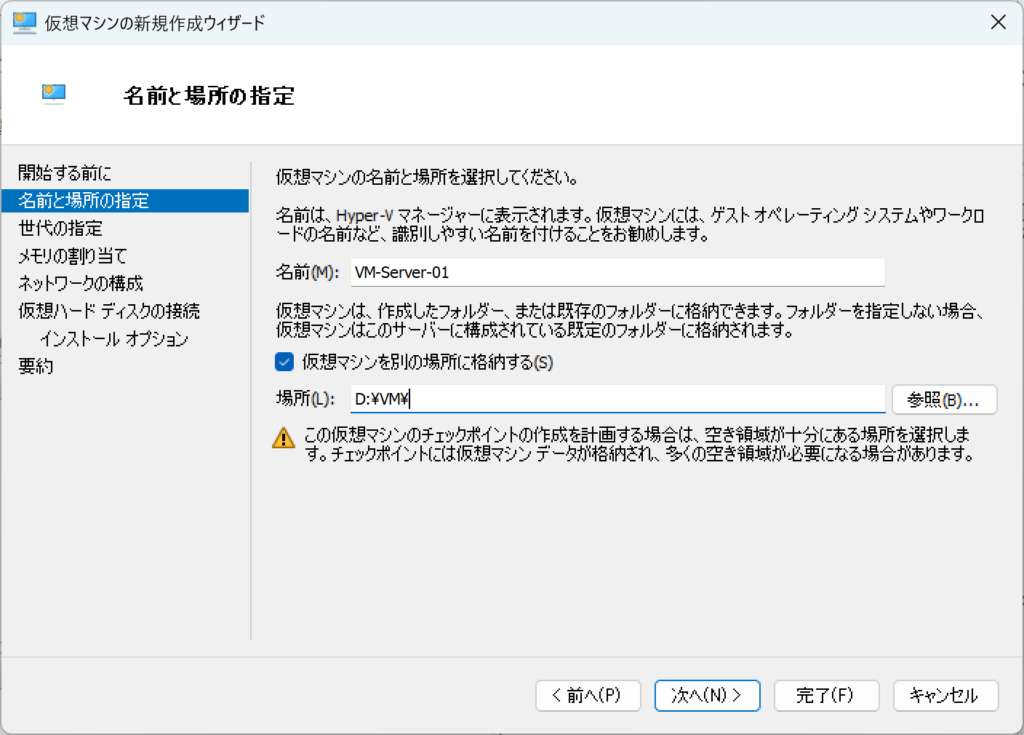The height and width of the screenshot is (735, 1024).
Task: Click the 場所 path input field
Action: click(616, 399)
